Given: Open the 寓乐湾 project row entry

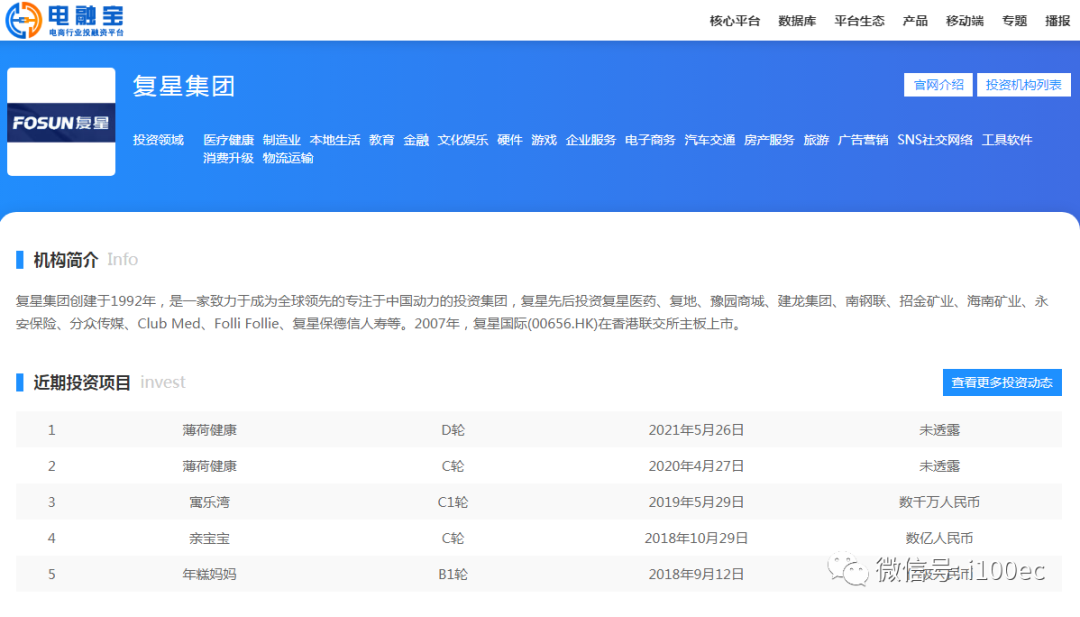Looking at the screenshot, I should tap(209, 502).
